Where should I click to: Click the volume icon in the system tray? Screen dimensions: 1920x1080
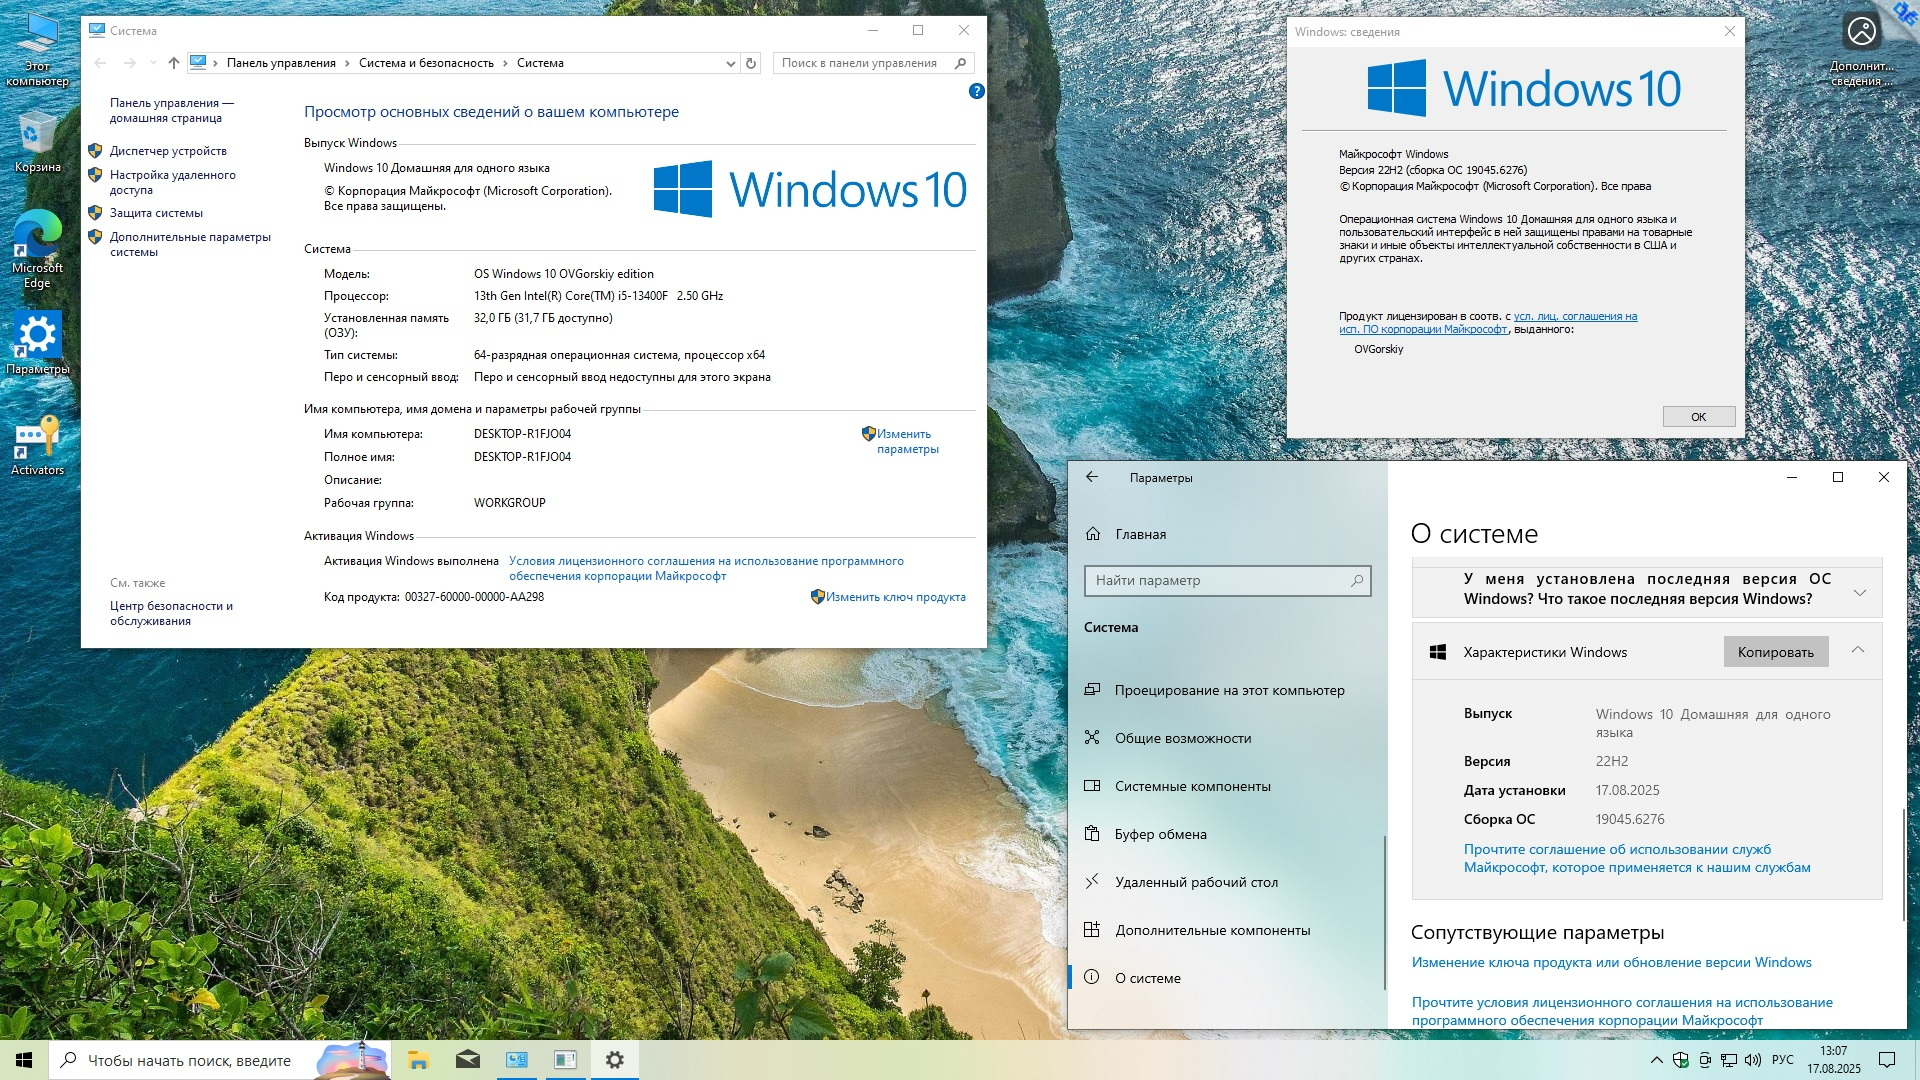(1752, 1060)
